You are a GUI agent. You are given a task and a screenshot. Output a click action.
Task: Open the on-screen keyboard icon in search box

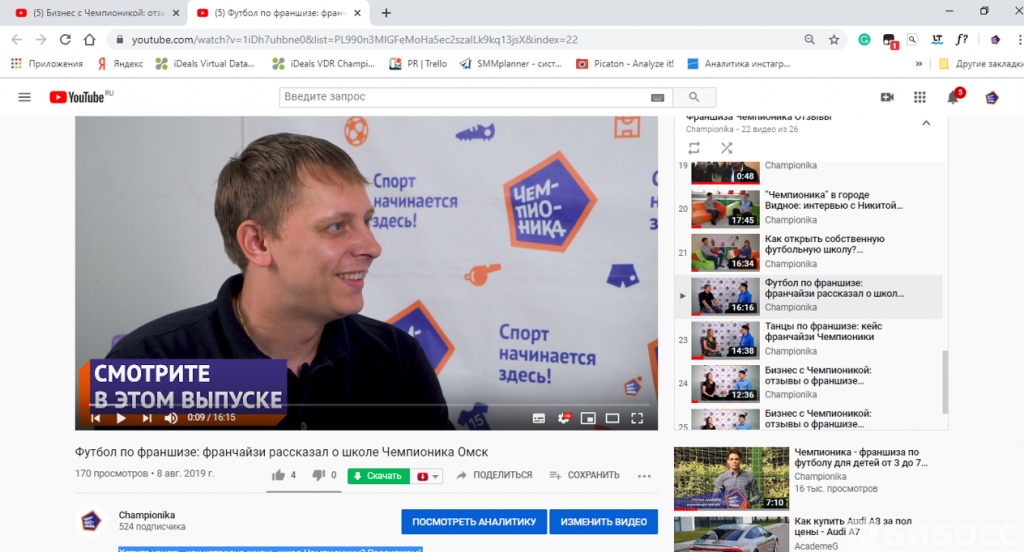(658, 97)
